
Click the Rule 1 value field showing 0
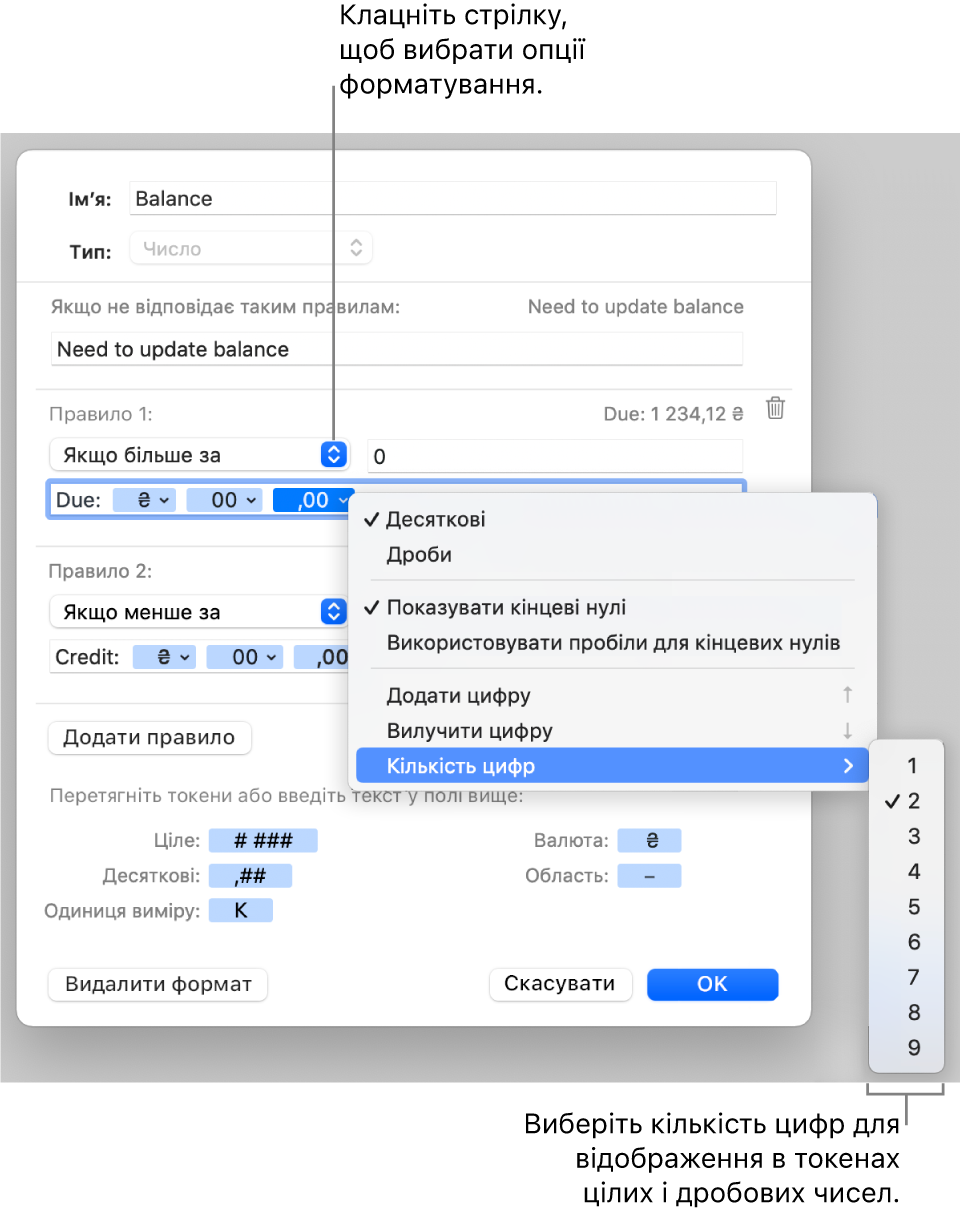tap(555, 458)
